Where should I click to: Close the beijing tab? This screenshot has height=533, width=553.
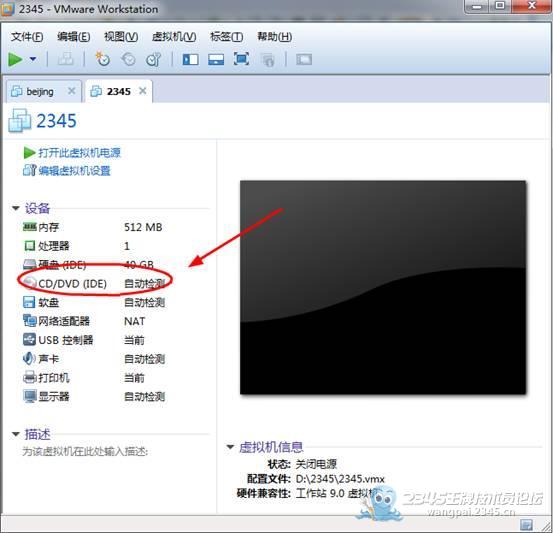click(72, 91)
